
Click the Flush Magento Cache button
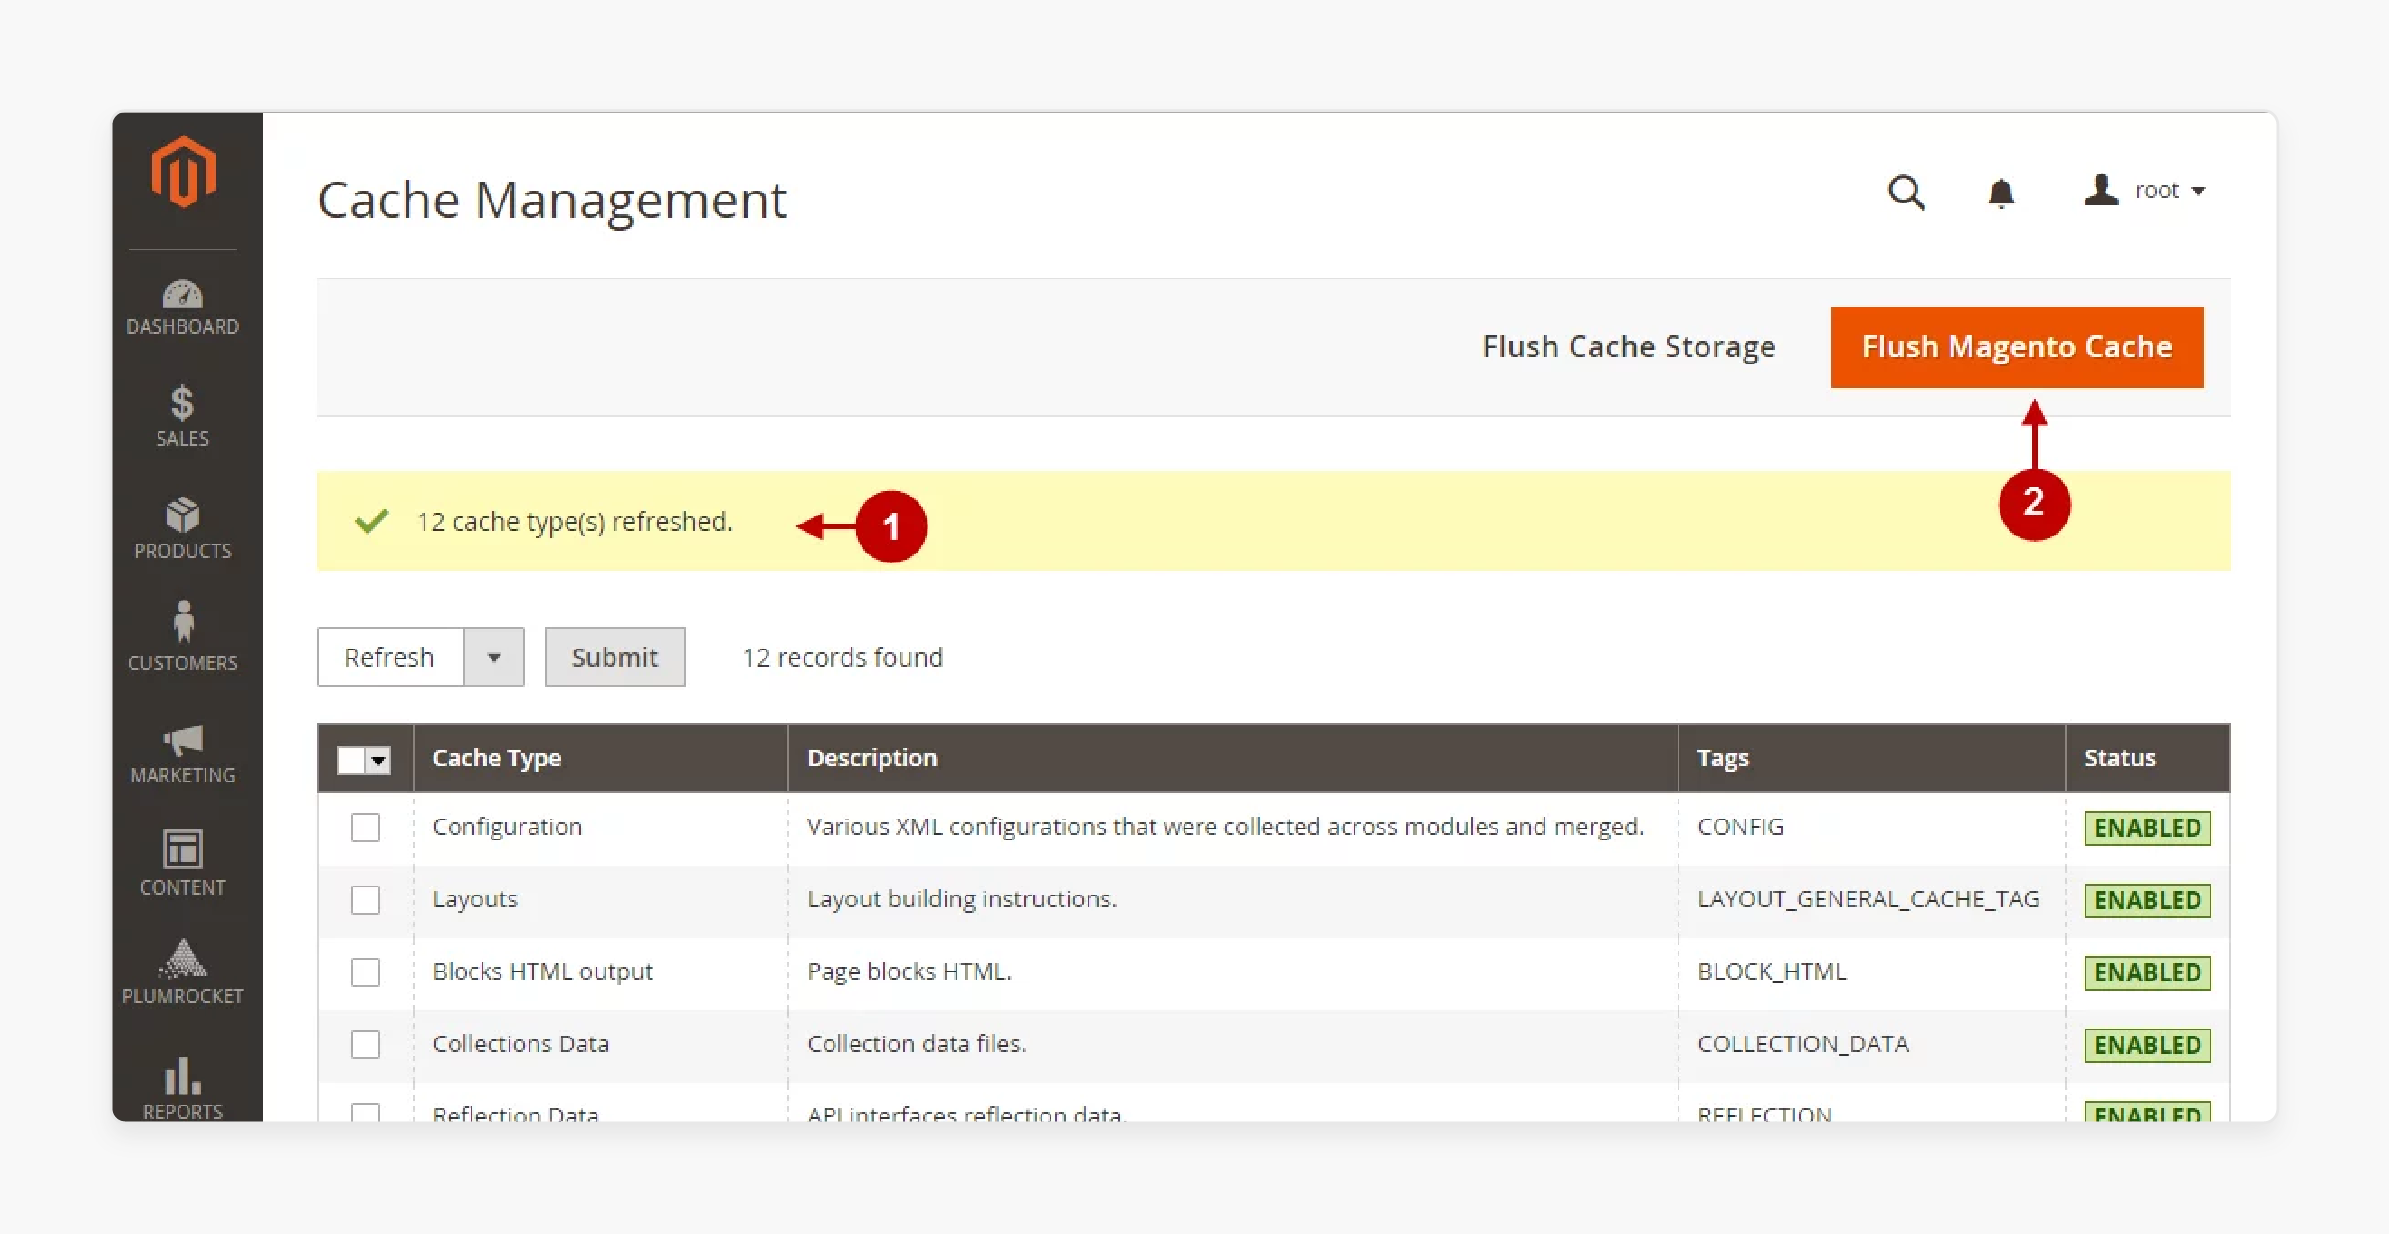tap(2017, 347)
